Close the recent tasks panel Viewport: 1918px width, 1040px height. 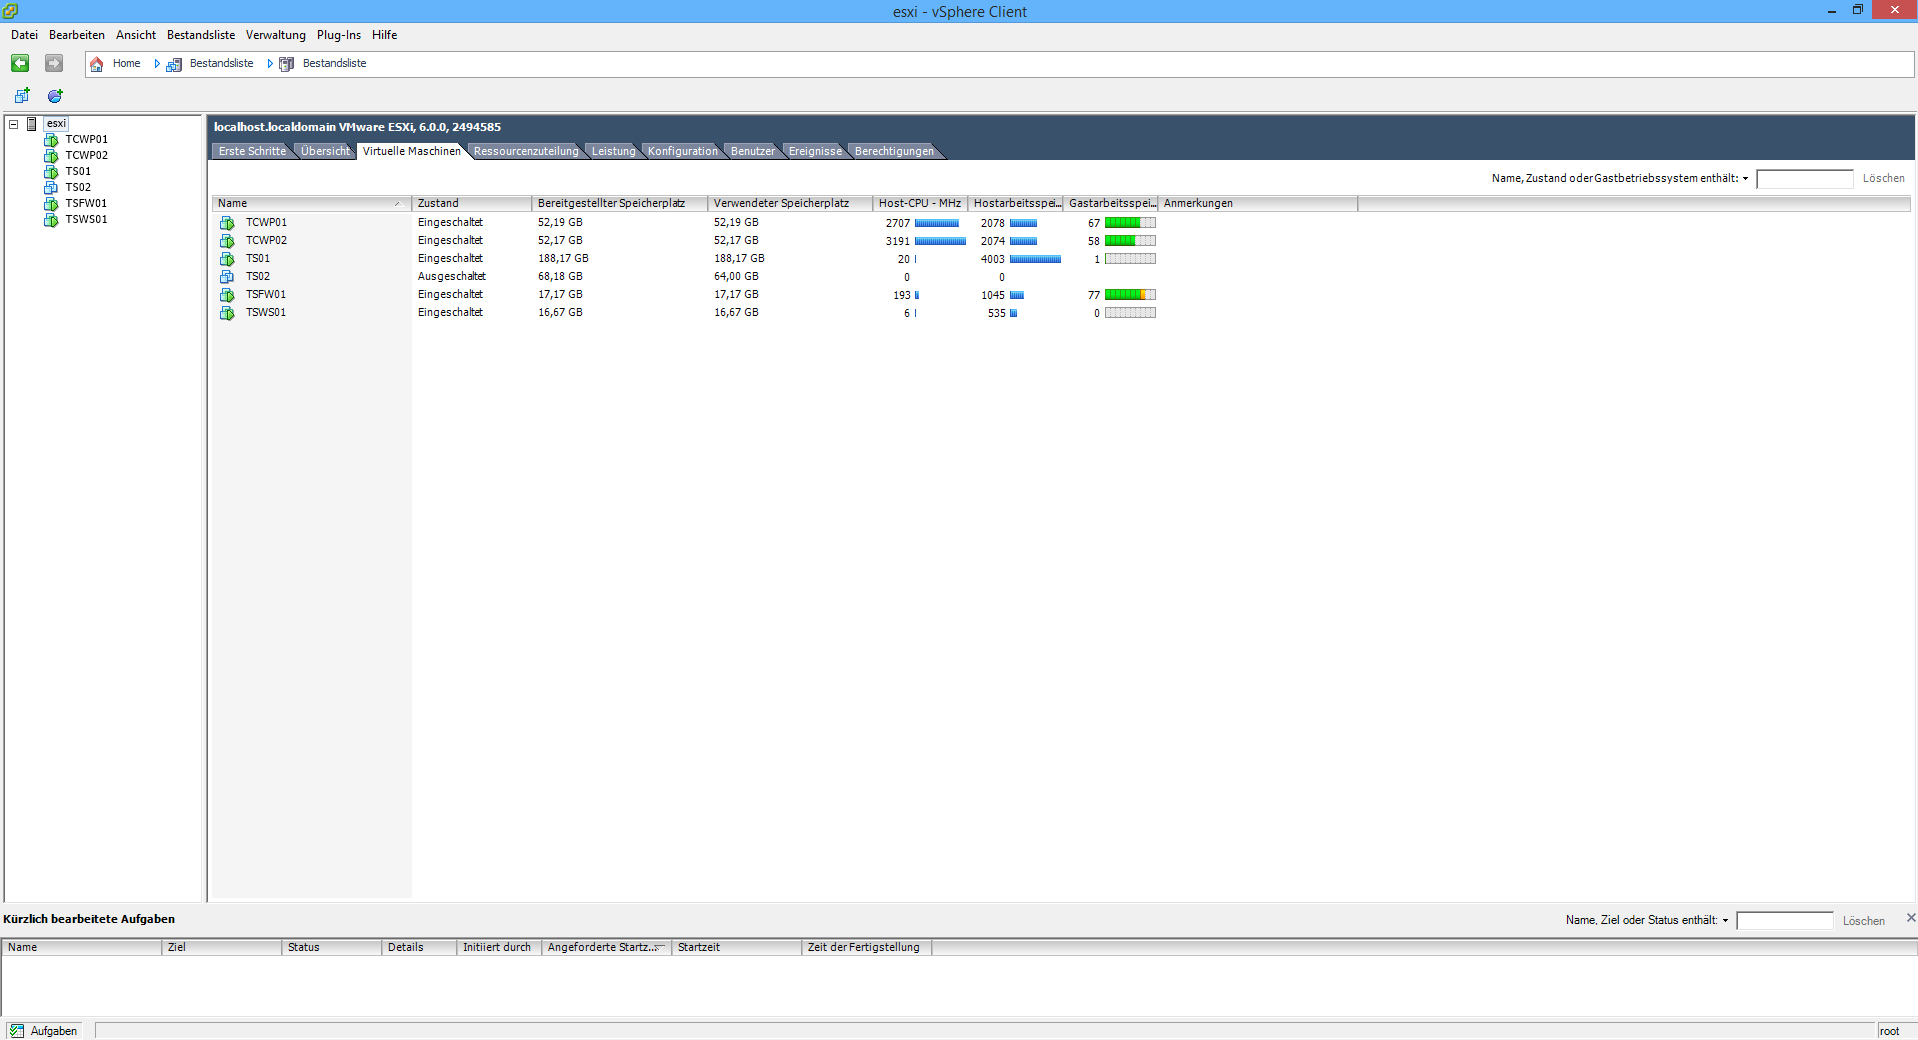coord(1911,917)
